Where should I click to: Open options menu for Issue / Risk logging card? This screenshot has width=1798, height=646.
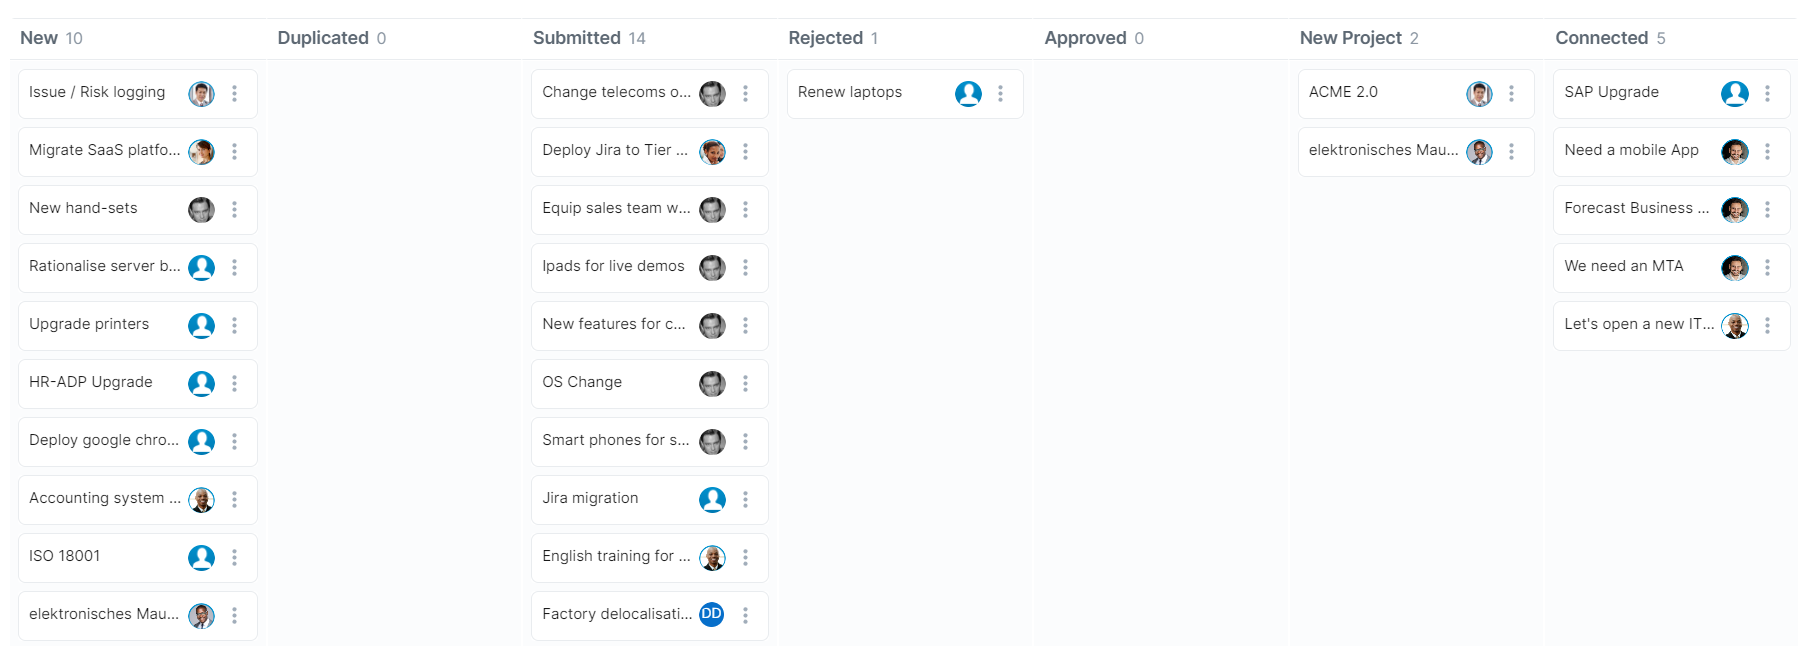(234, 93)
